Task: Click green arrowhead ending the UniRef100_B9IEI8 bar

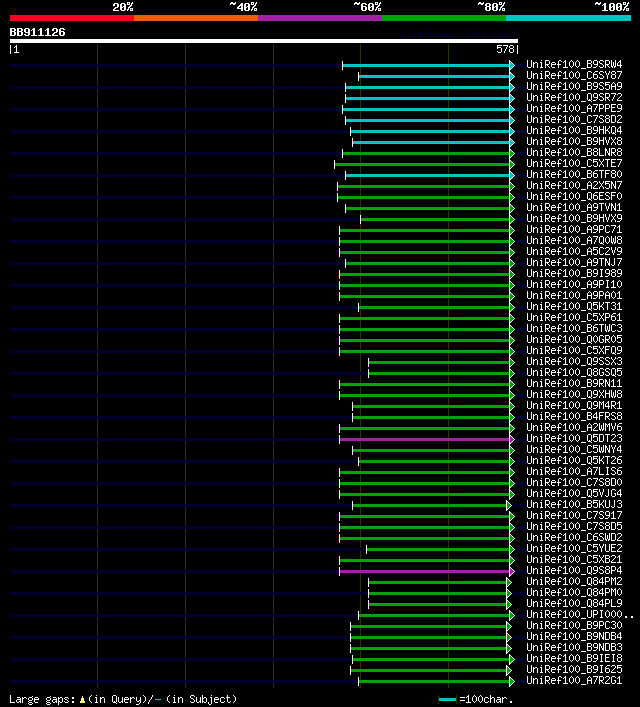Action: pos(512,660)
